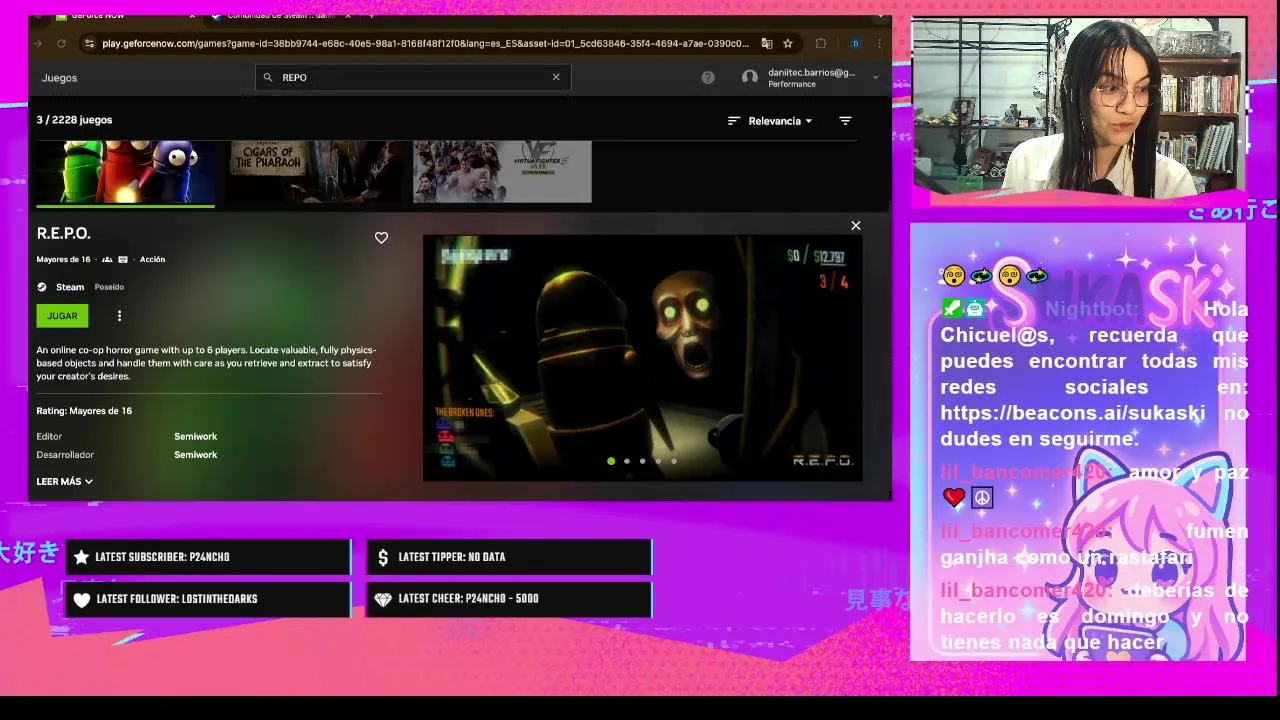Viewport: 1280px width, 720px height.
Task: Click the multiplayer people icon
Action: (107, 259)
